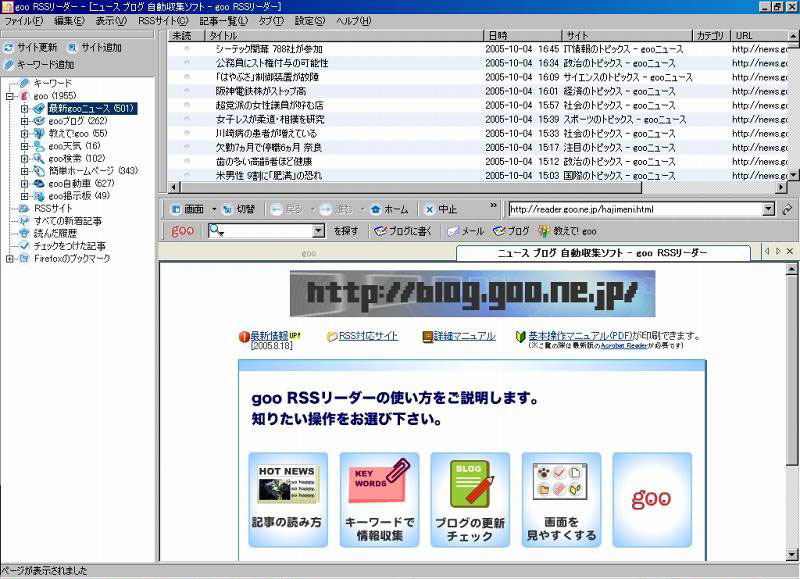The width and height of the screenshot is (800, 579).
Task: Click the サイト更新 refresh icon
Action: 8,47
